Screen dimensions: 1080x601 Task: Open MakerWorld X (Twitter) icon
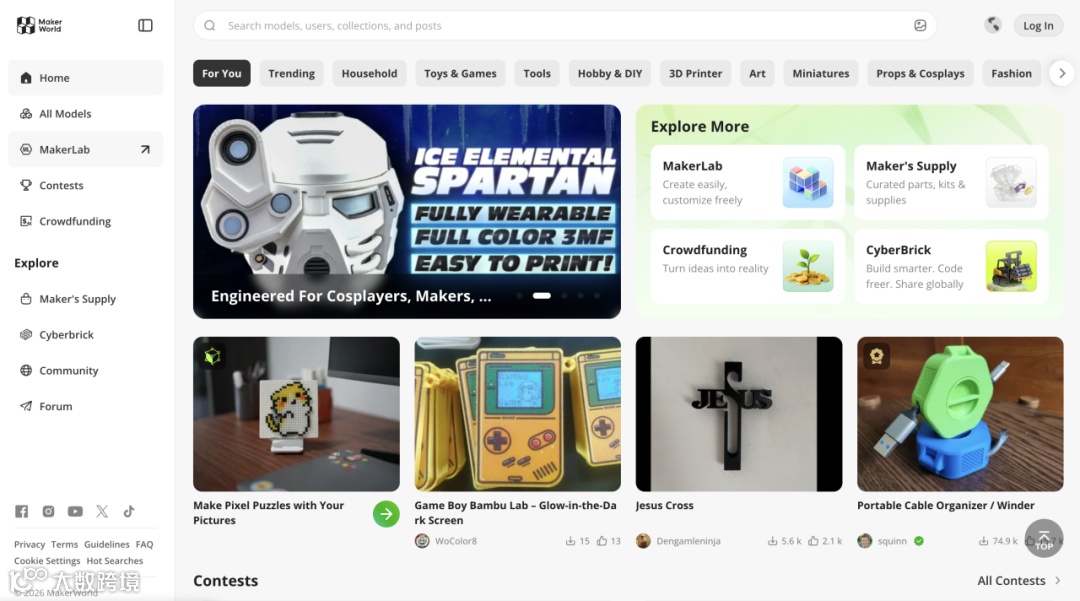(x=102, y=511)
